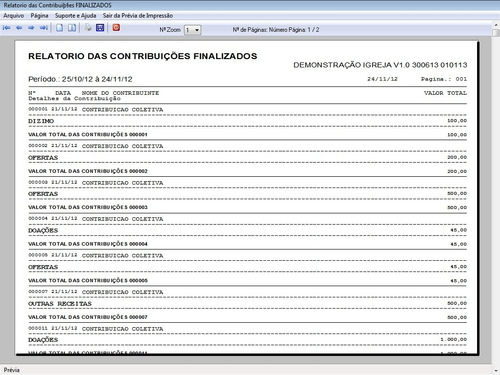Click the Pagina.: 001 label

point(444,79)
